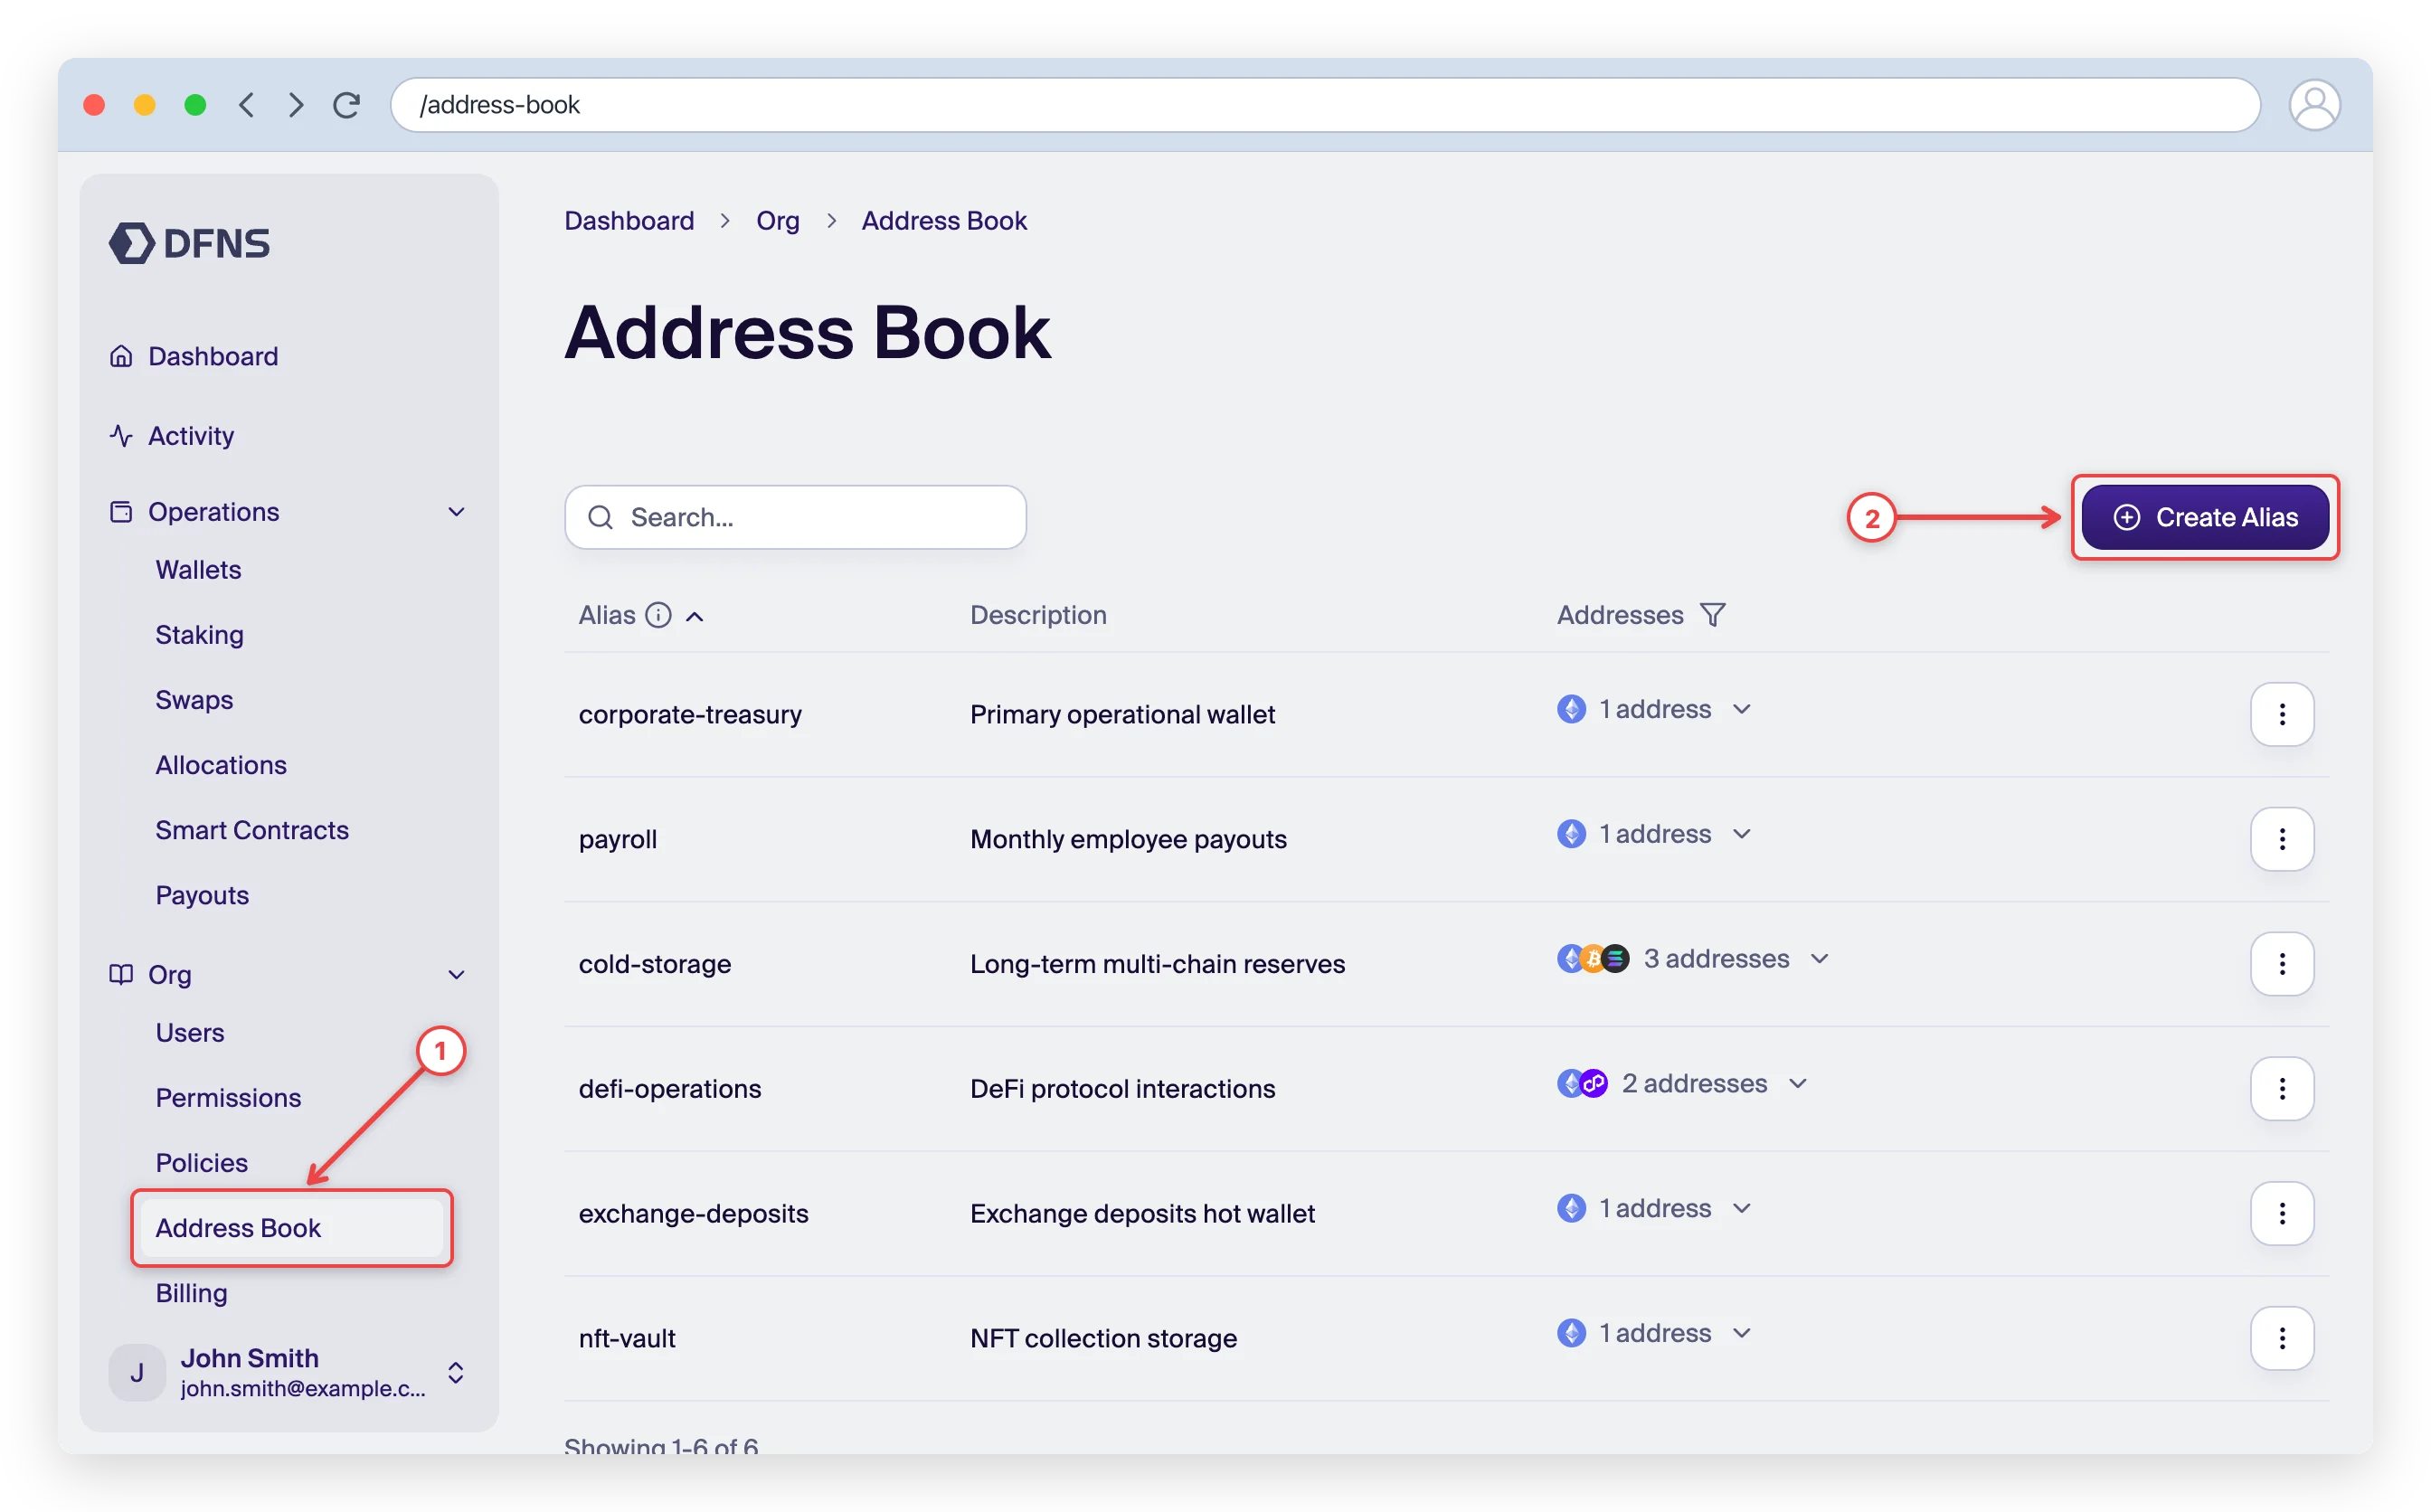Image resolution: width=2431 pixels, height=1512 pixels.
Task: Click the cold-storage alias name
Action: pyautogui.click(x=655, y=964)
